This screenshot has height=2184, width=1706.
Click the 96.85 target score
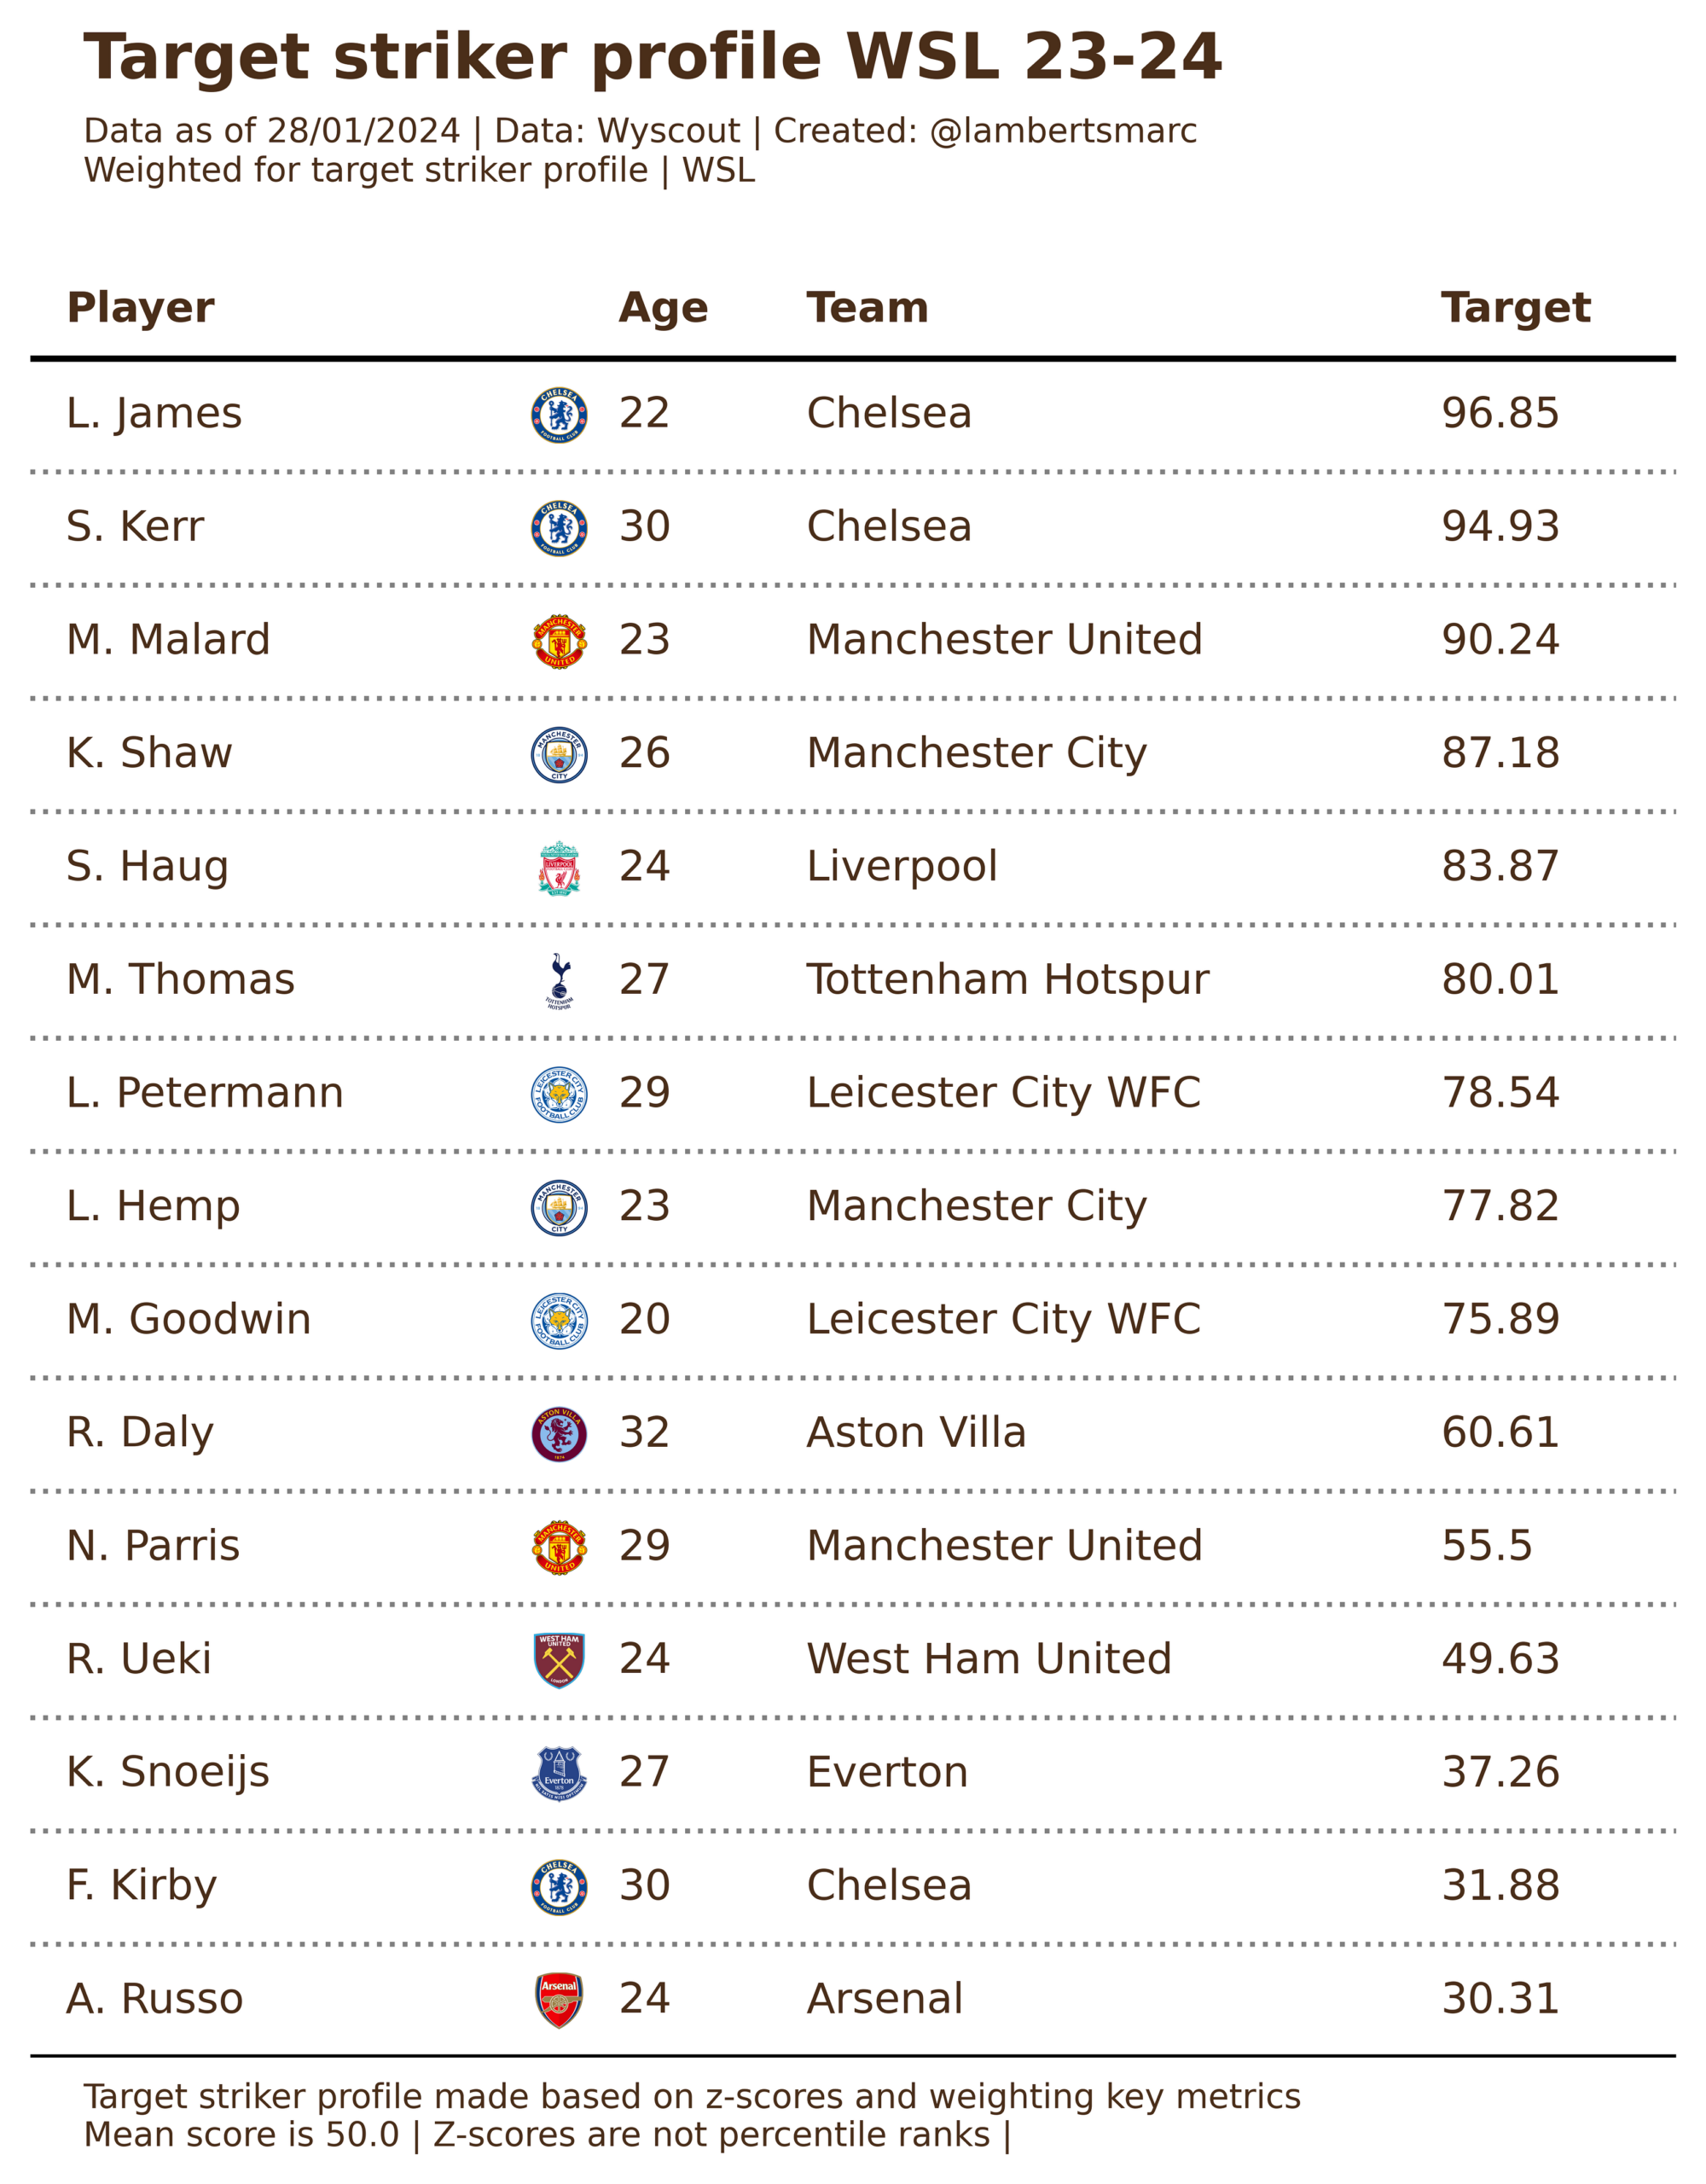click(1500, 413)
